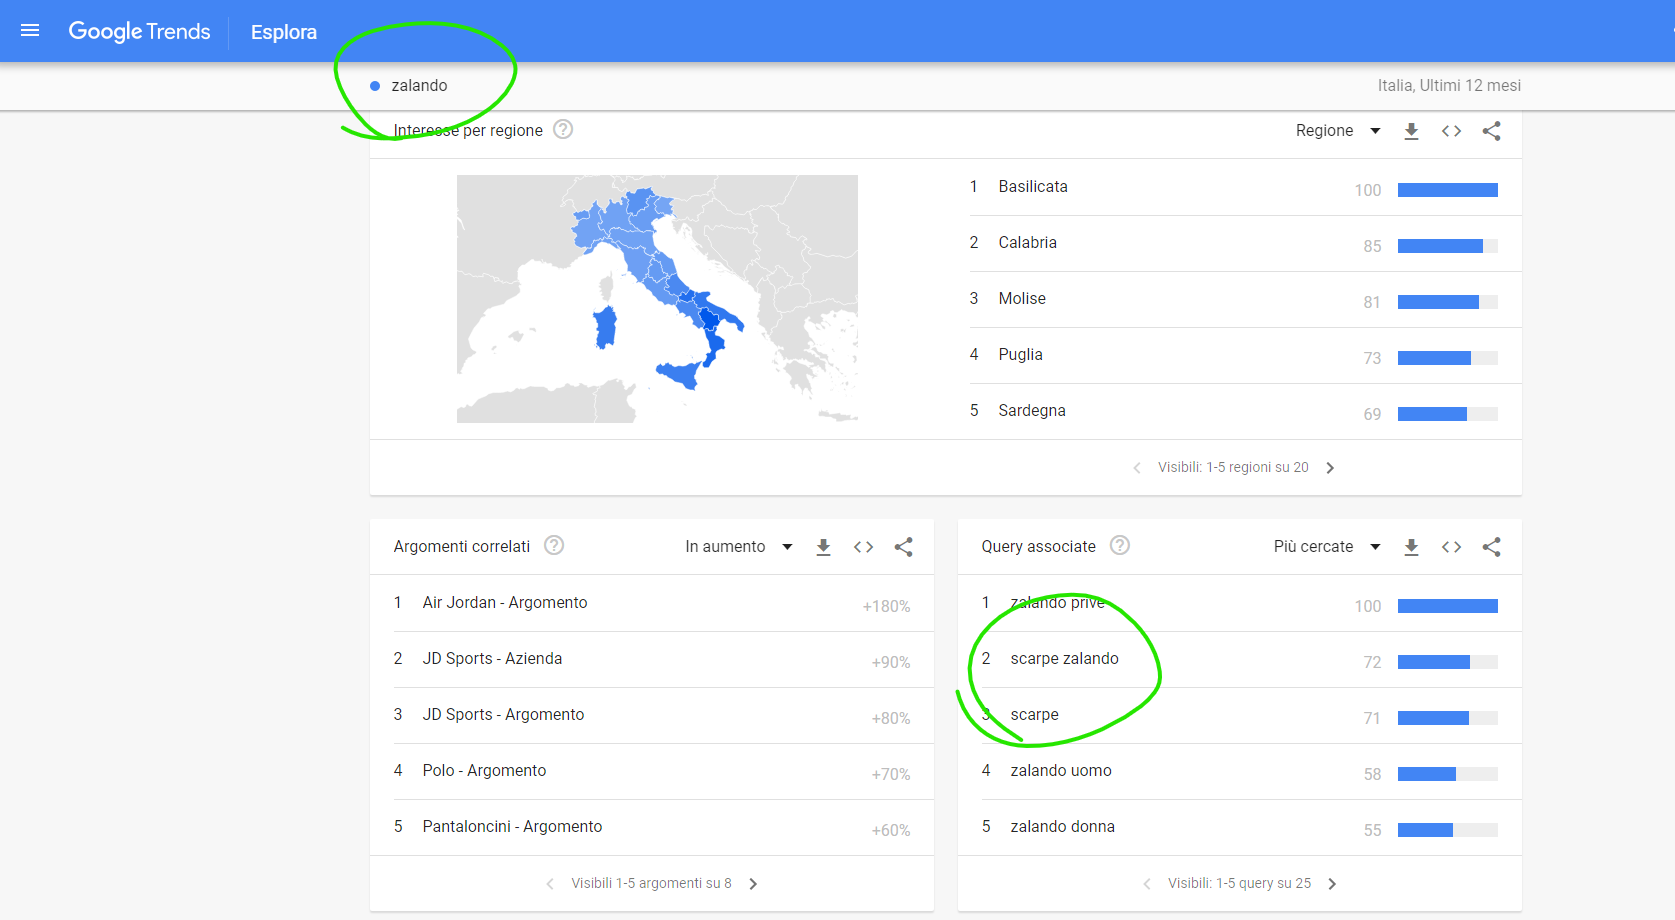Open help for Query associate
This screenshot has width=1675, height=920.
pyautogui.click(x=1120, y=545)
